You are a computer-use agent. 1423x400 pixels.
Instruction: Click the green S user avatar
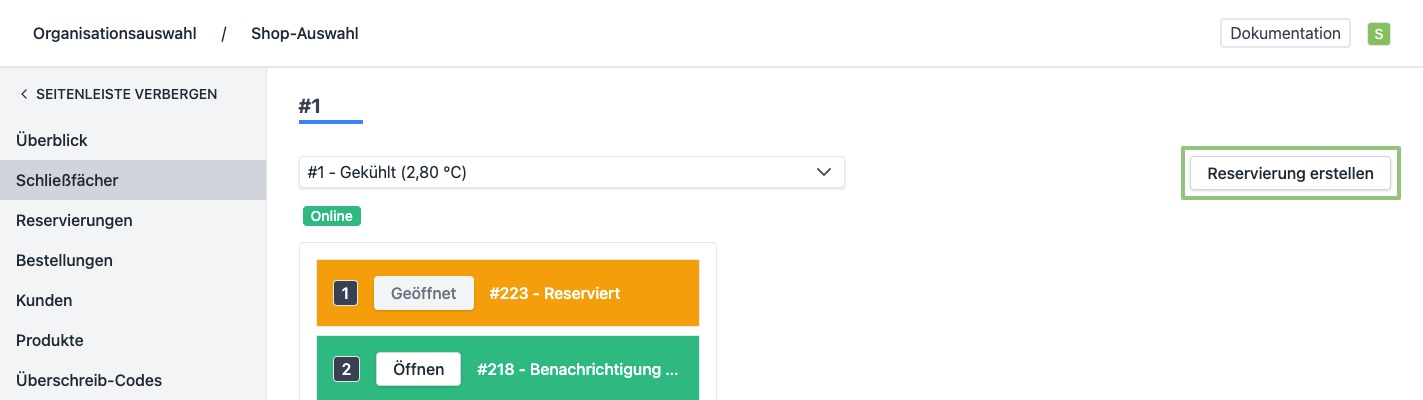(1379, 34)
